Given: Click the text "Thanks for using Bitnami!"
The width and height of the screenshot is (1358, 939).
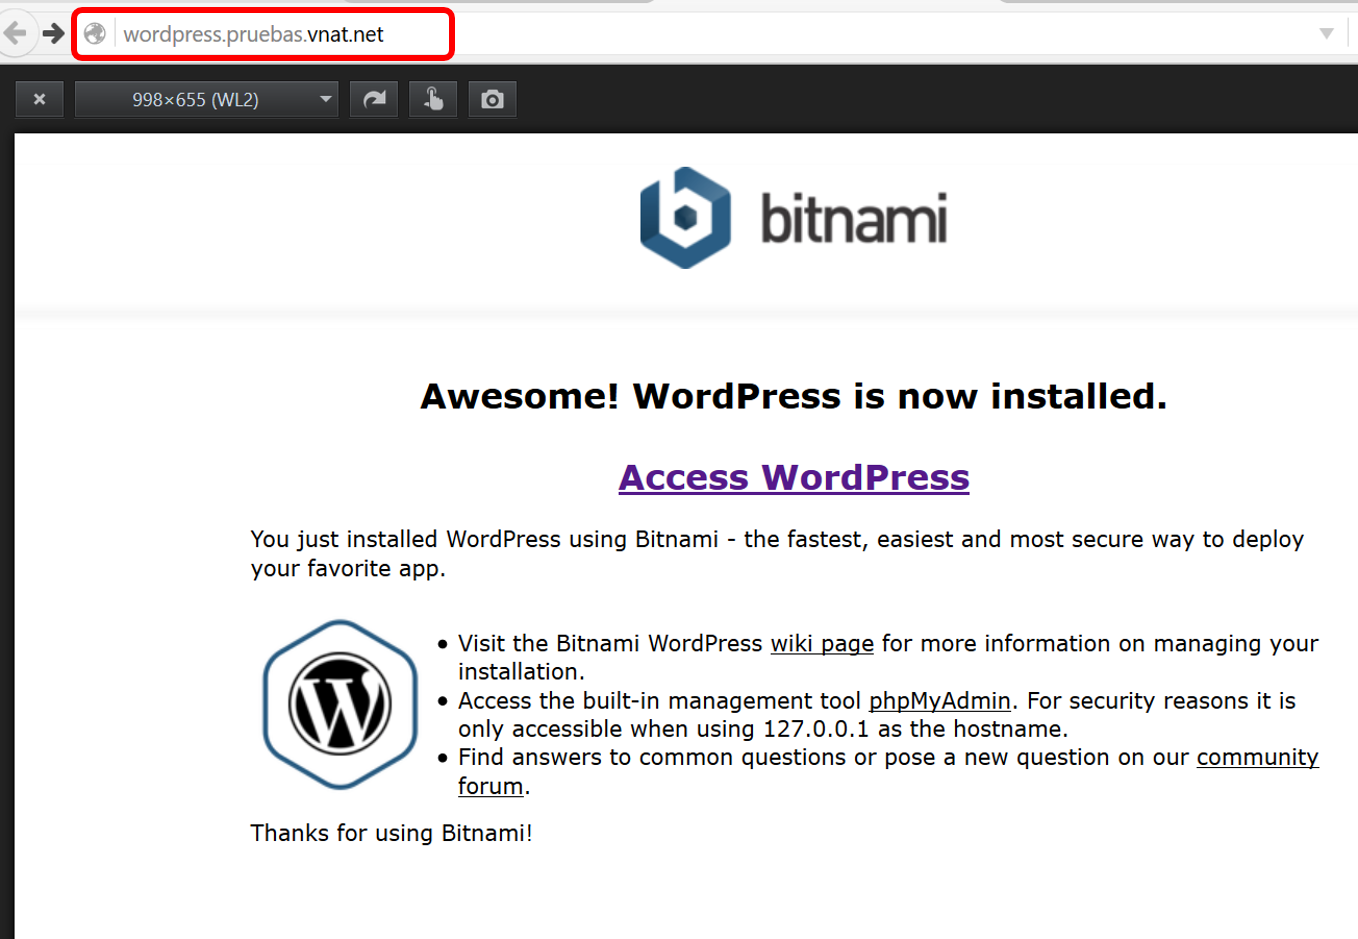Looking at the screenshot, I should click(x=391, y=834).
